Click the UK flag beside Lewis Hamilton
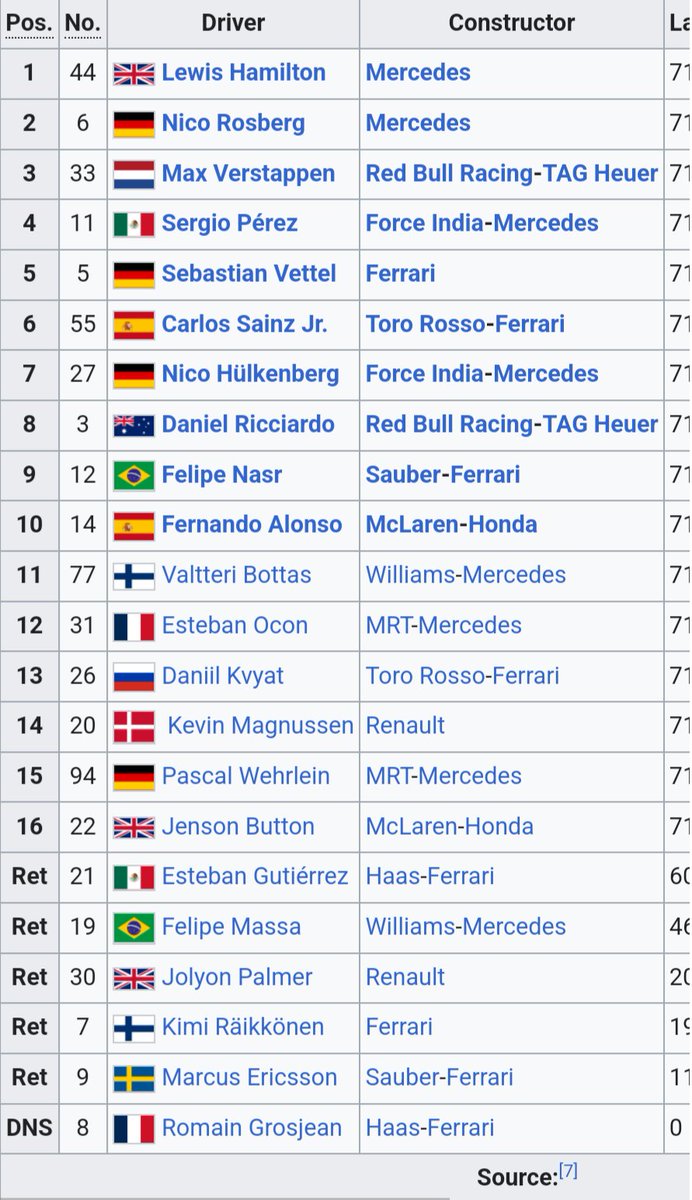The image size is (692, 1200). click(134, 73)
